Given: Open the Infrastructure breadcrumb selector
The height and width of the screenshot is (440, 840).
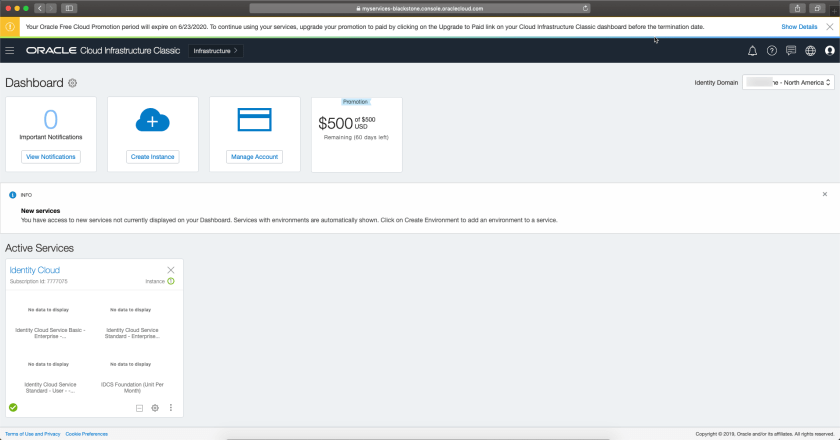Looking at the screenshot, I should [x=215, y=50].
